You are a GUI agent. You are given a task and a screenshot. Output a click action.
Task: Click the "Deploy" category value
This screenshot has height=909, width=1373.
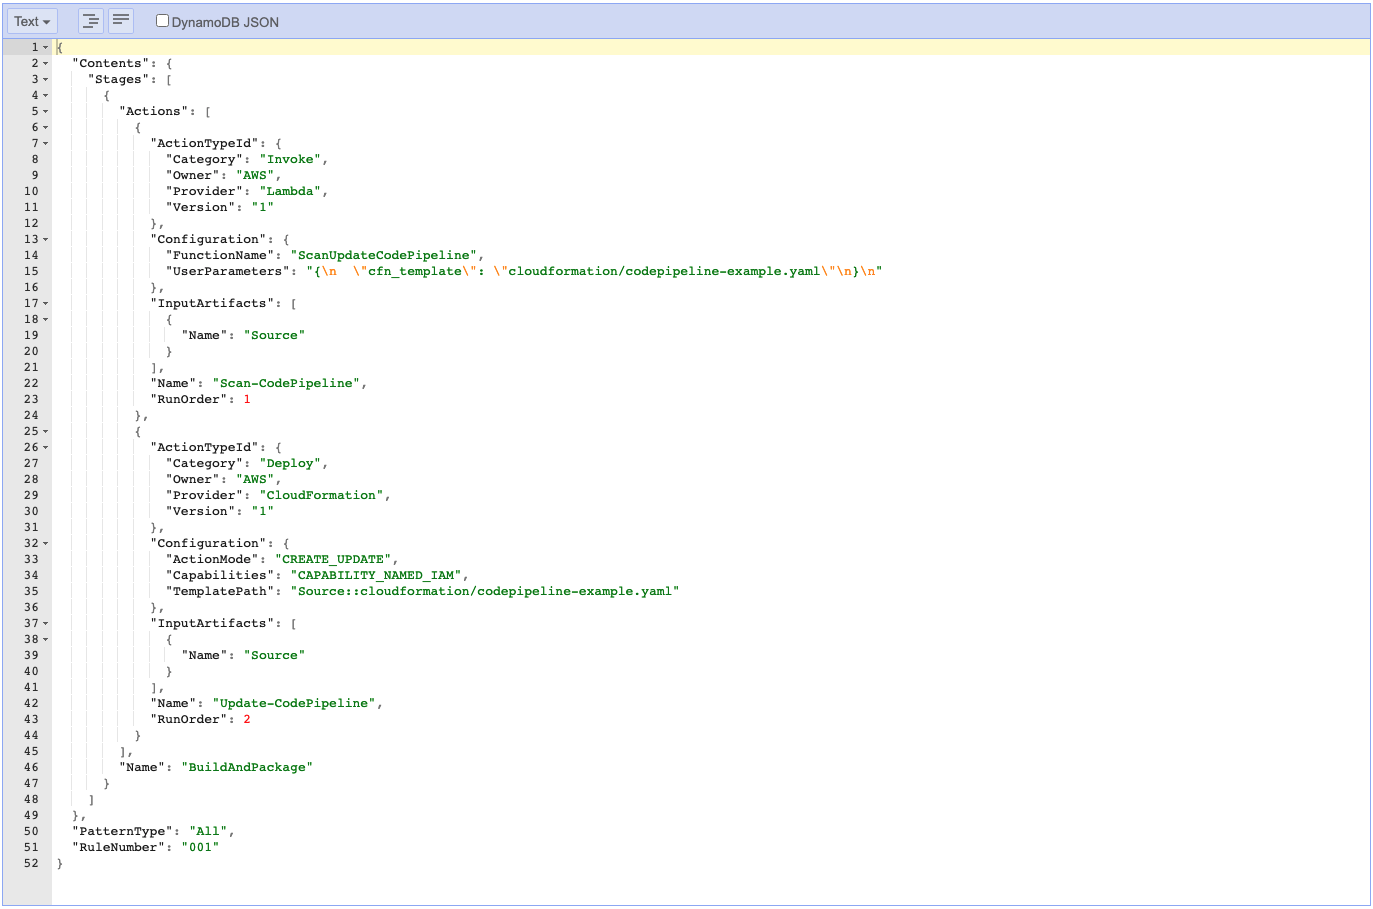pos(290,464)
